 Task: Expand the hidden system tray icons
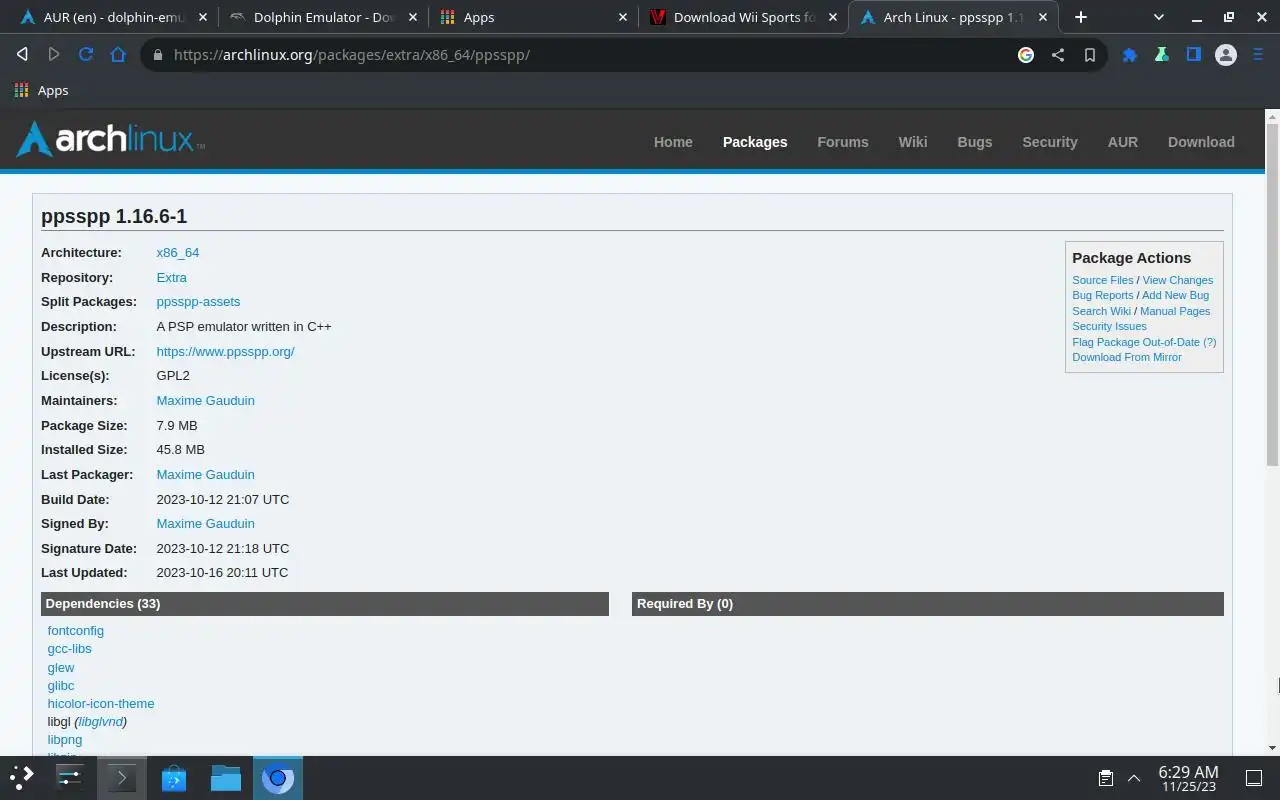[x=1134, y=777]
